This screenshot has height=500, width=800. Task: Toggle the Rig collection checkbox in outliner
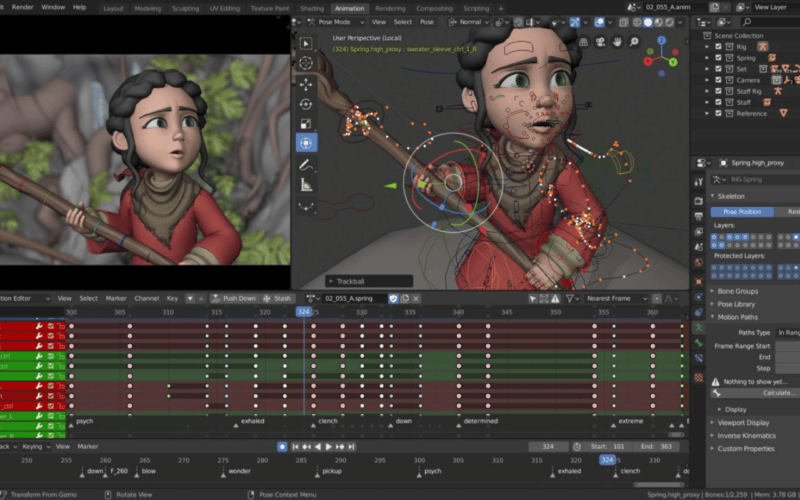point(718,47)
